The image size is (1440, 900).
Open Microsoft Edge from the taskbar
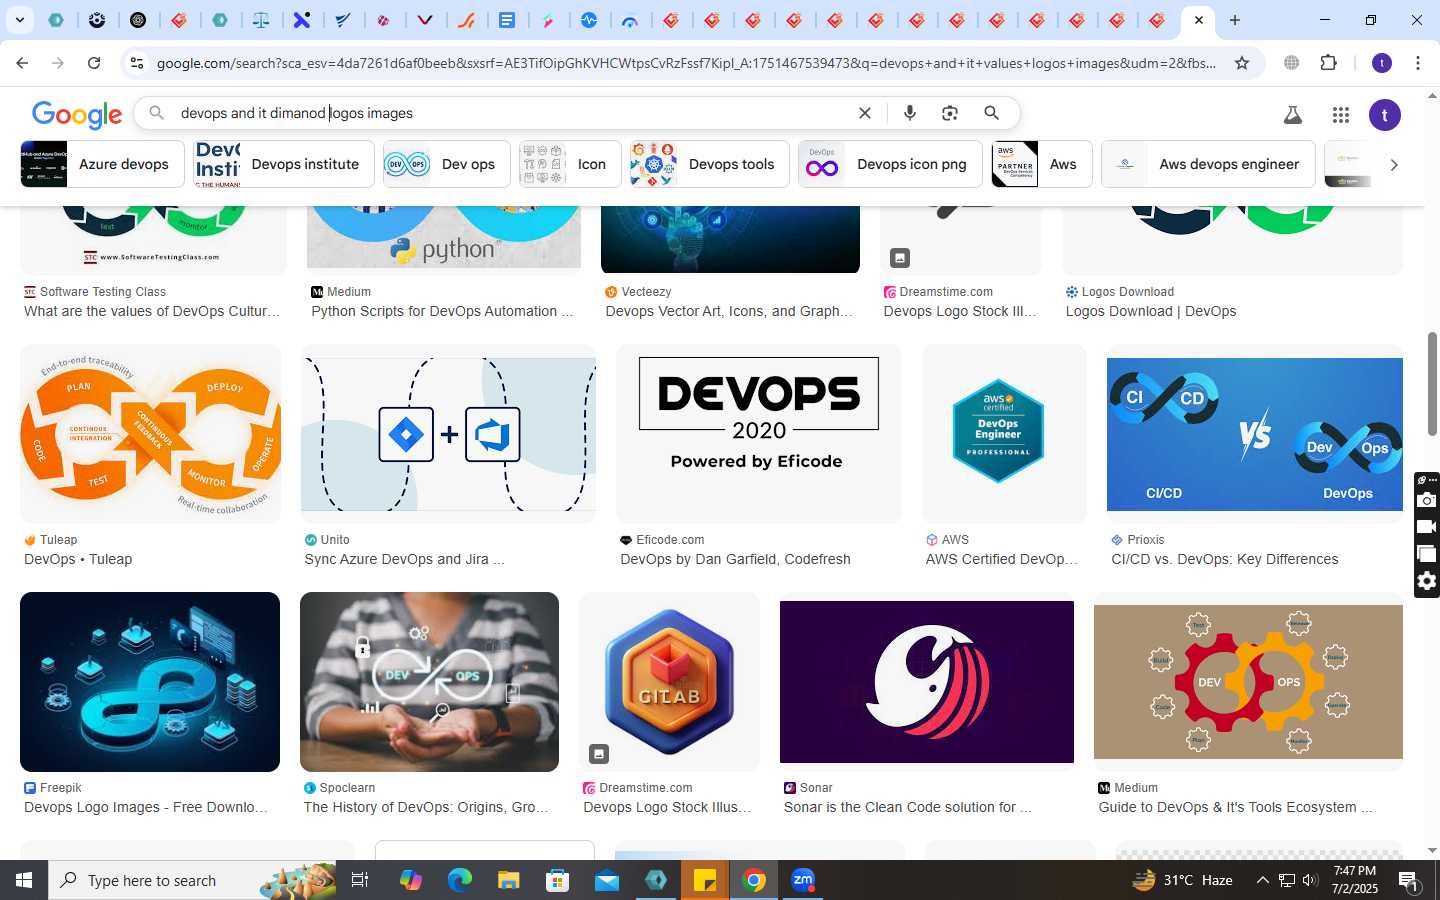tap(459, 880)
